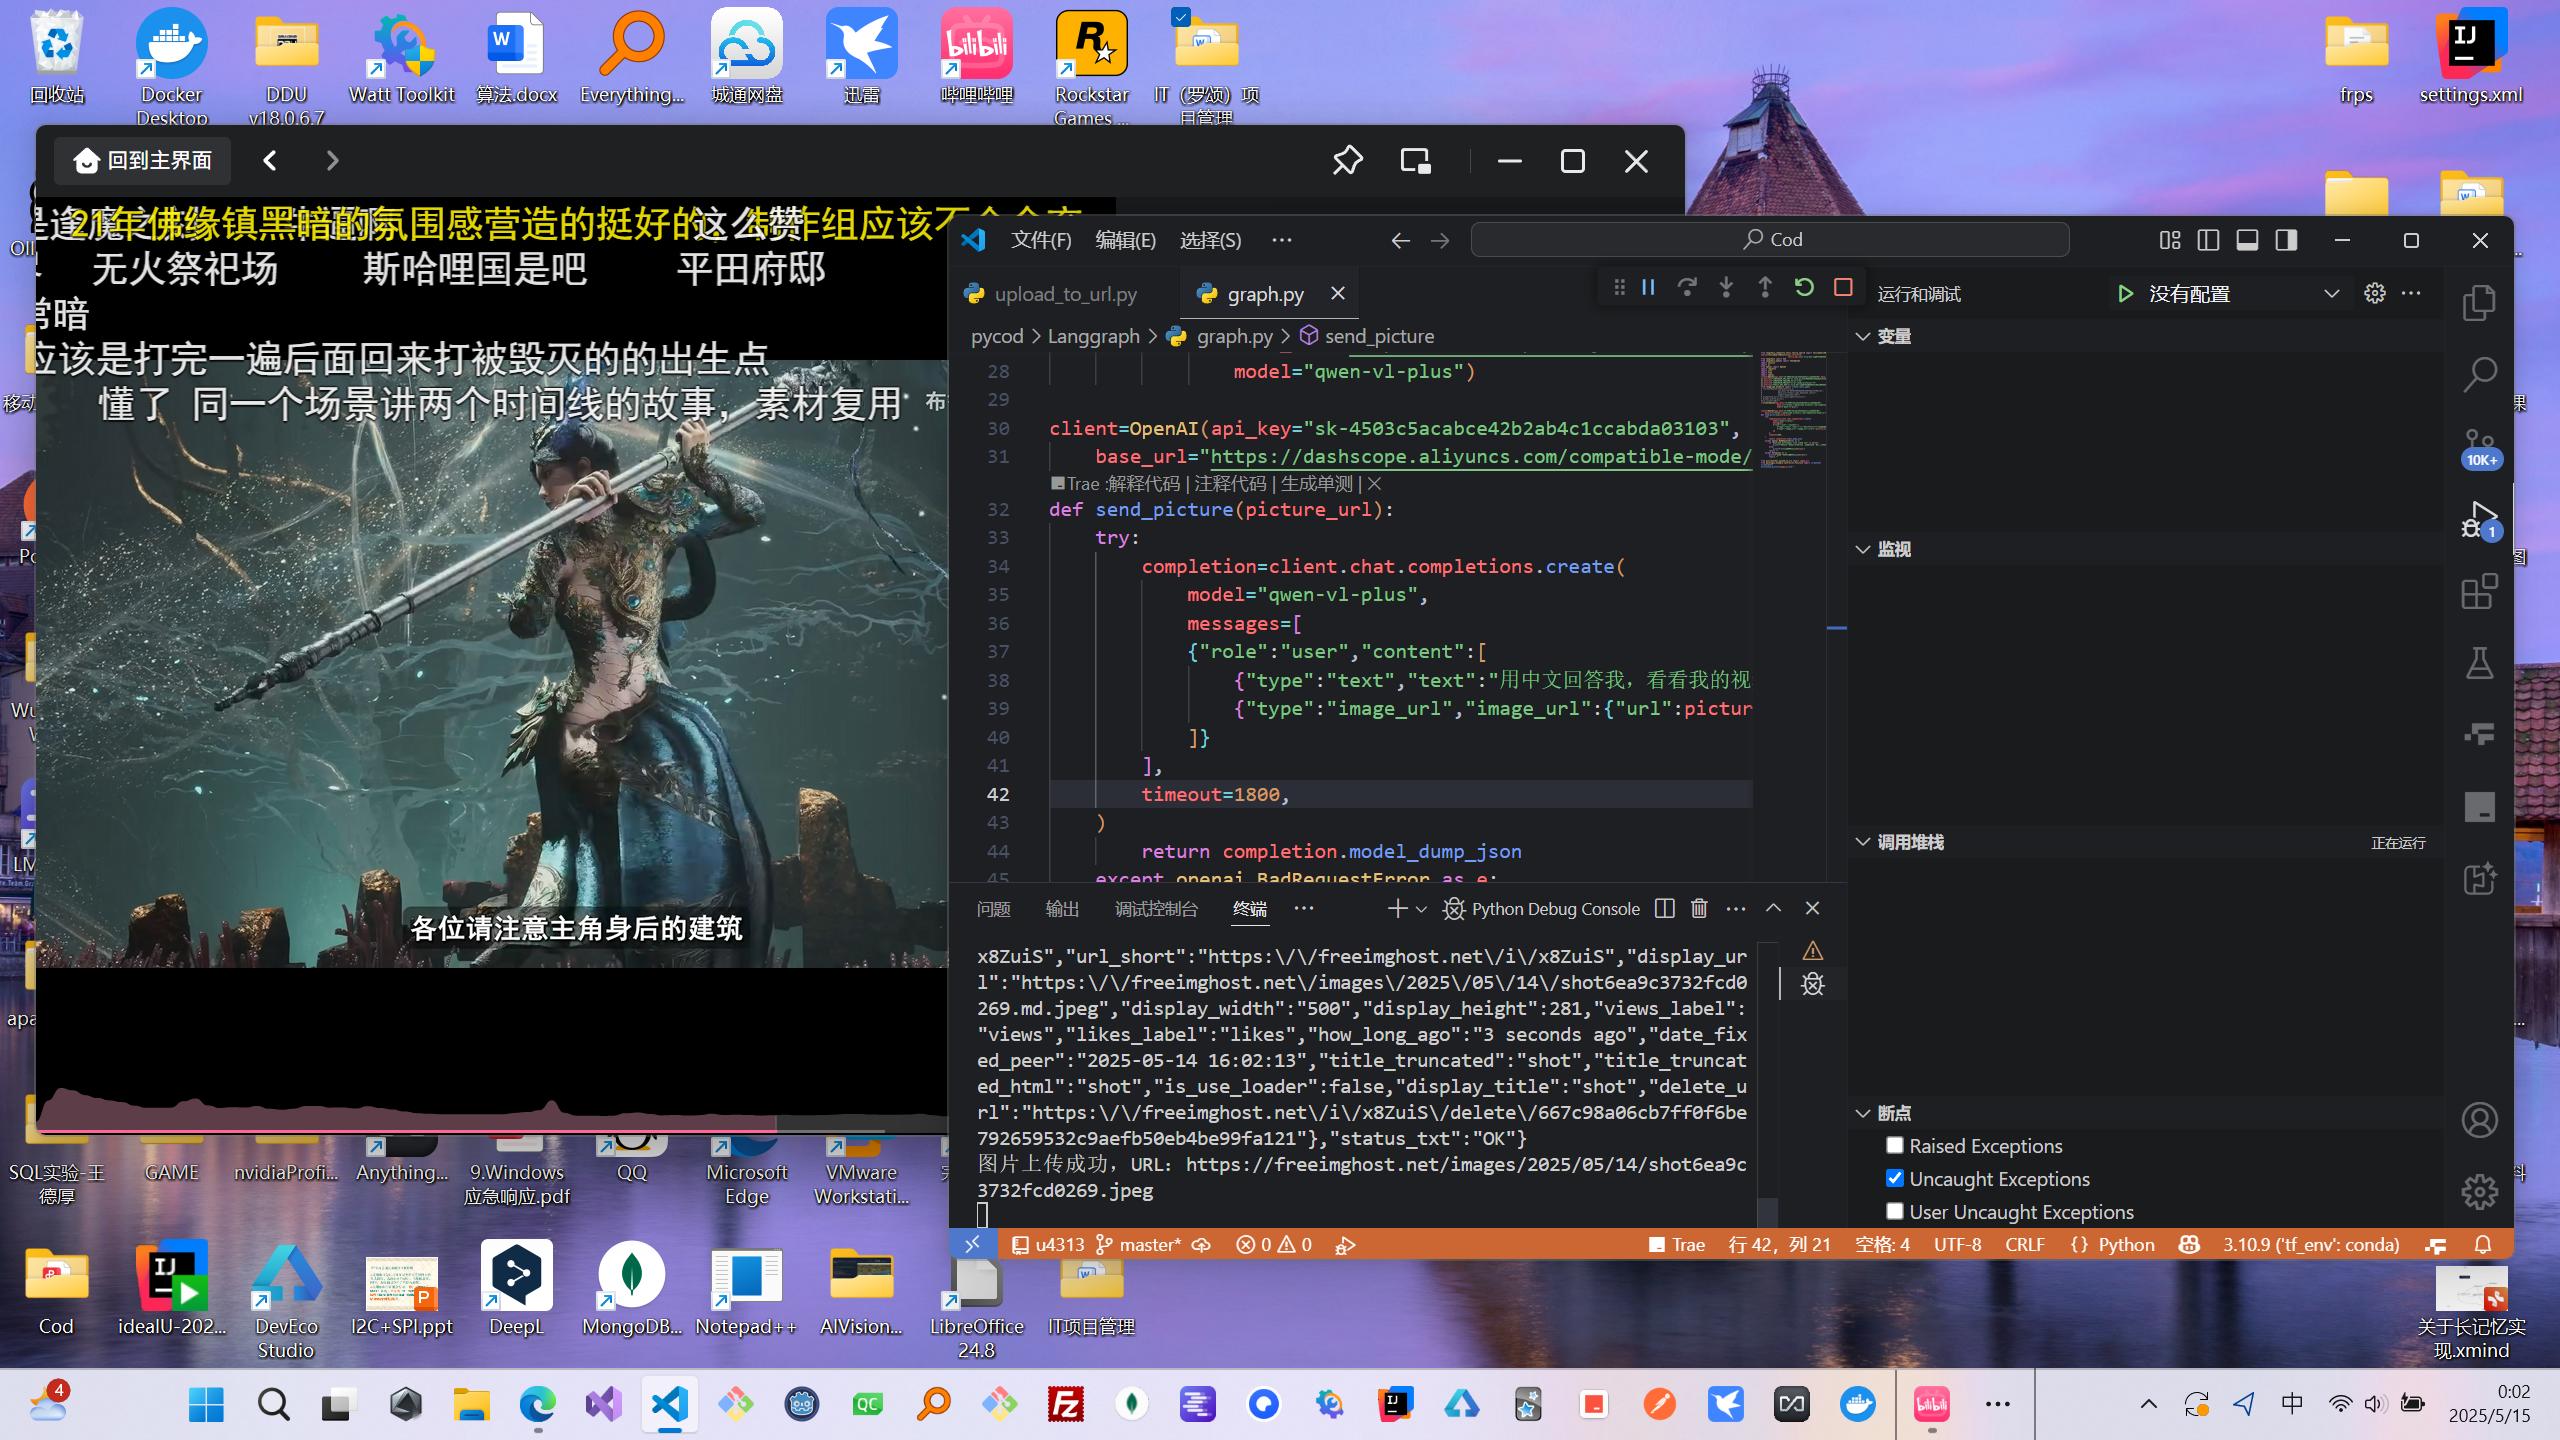Start debugging with the green play icon
This screenshot has height=1440, width=2560.
click(2126, 294)
